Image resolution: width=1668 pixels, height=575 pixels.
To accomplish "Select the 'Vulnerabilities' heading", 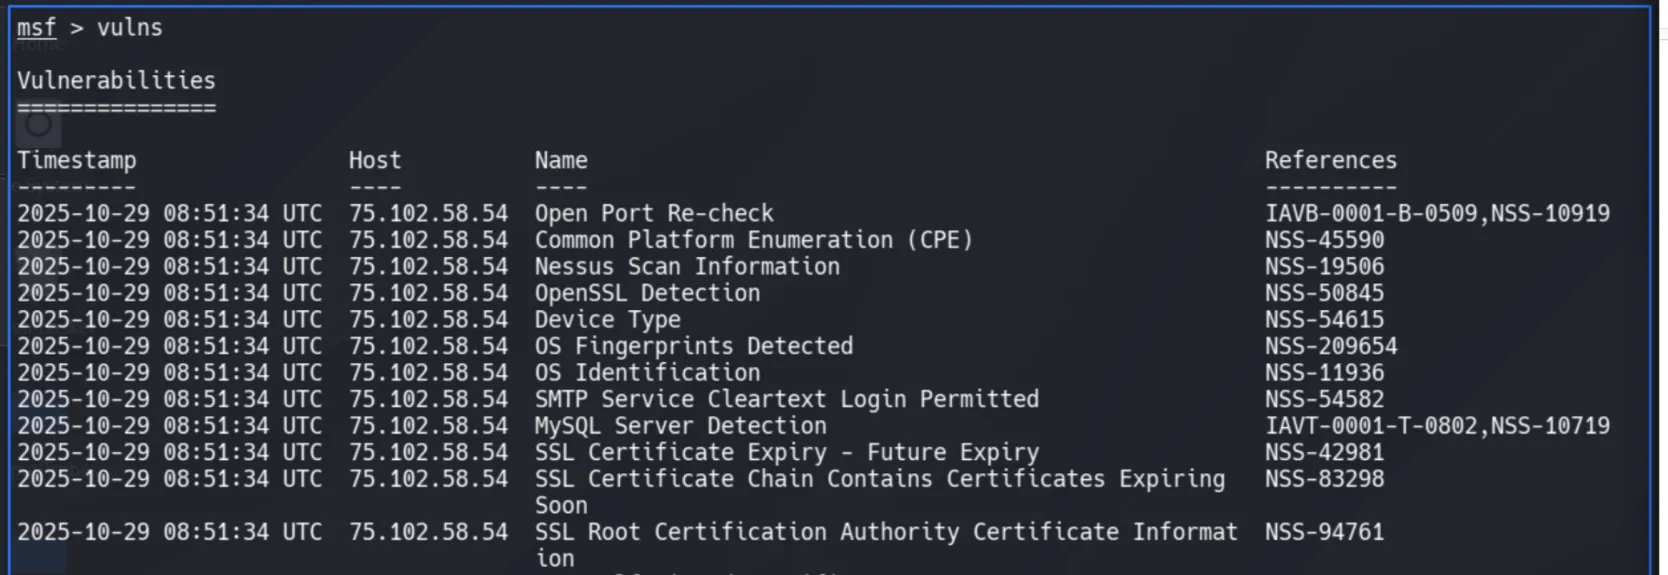I will click(x=116, y=80).
